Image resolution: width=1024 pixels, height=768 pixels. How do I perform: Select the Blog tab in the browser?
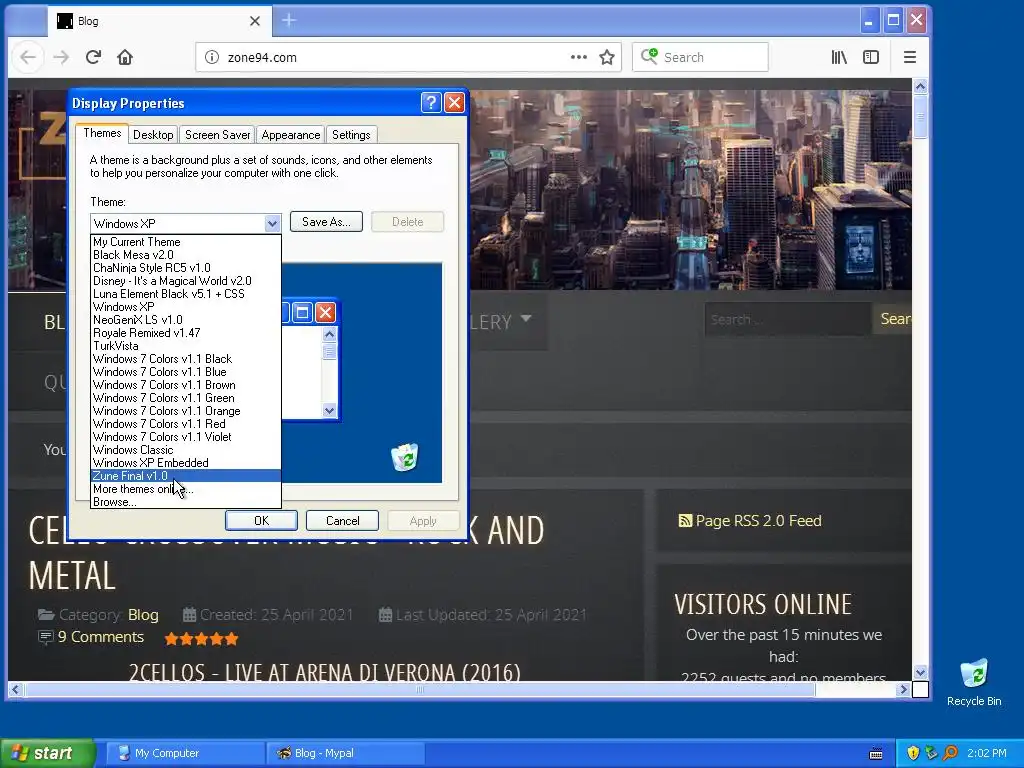(x=159, y=21)
